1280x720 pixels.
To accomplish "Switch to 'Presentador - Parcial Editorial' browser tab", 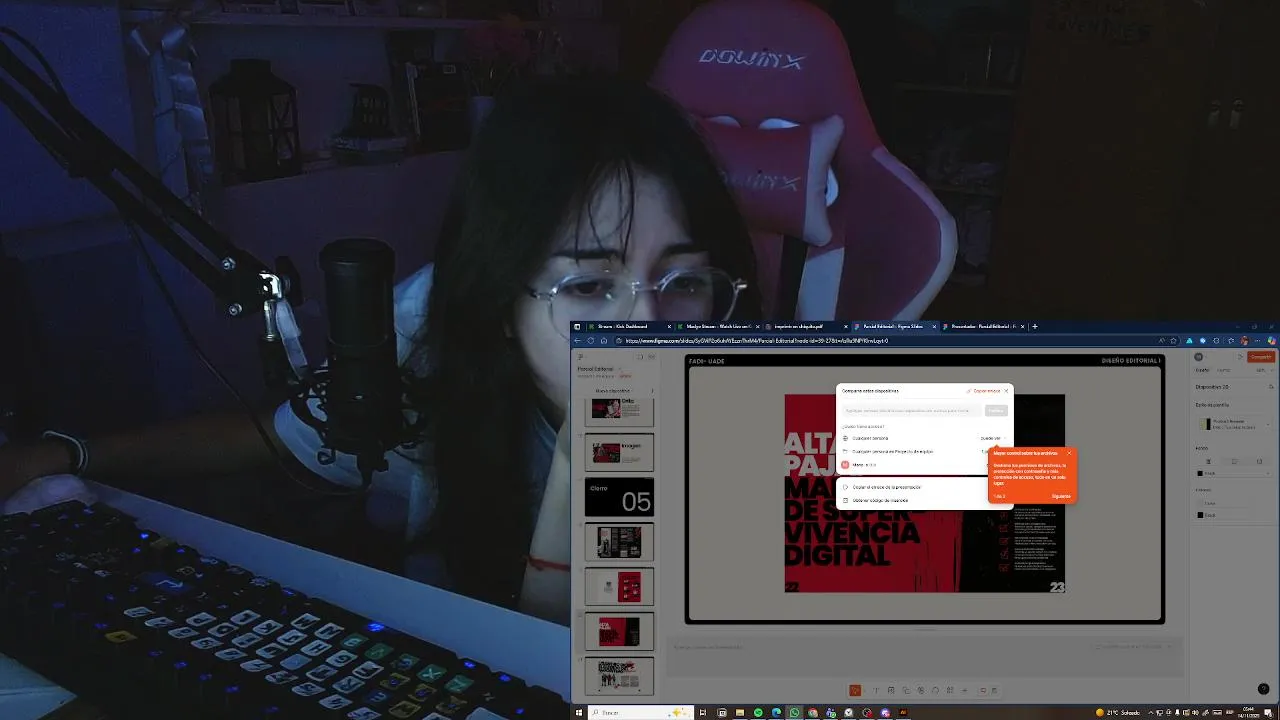I will (982, 326).
